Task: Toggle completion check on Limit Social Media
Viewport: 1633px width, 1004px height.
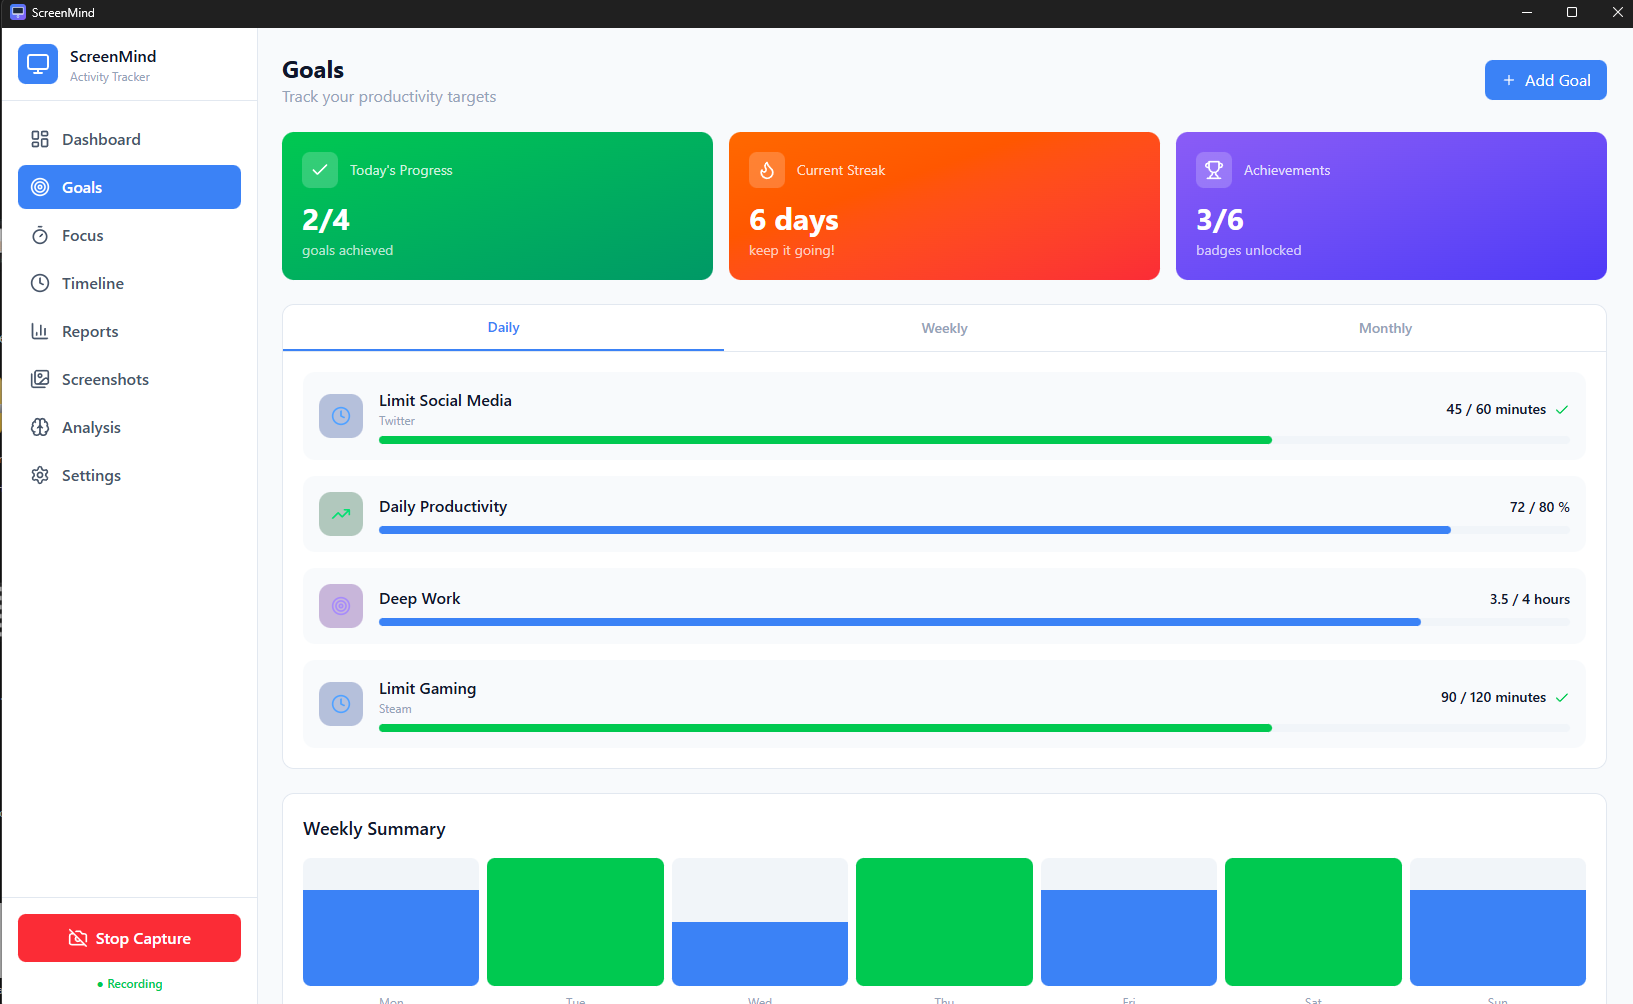Action: tap(1561, 409)
